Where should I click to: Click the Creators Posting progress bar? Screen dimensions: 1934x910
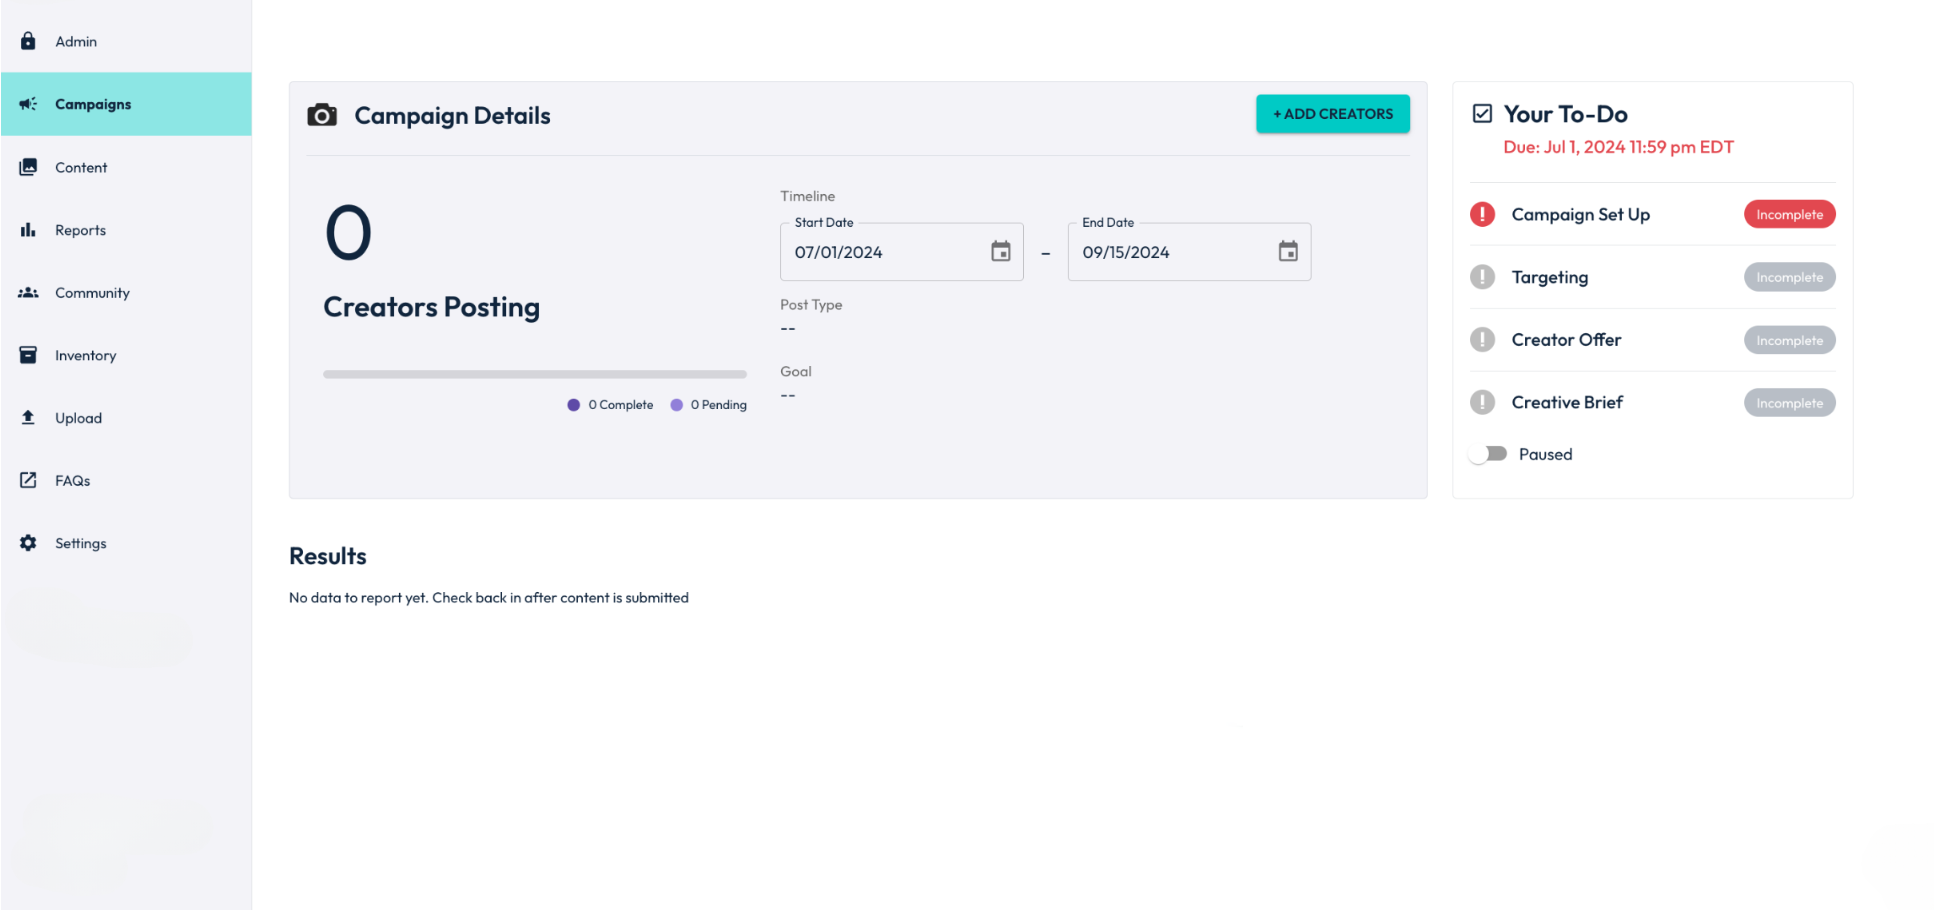534,374
